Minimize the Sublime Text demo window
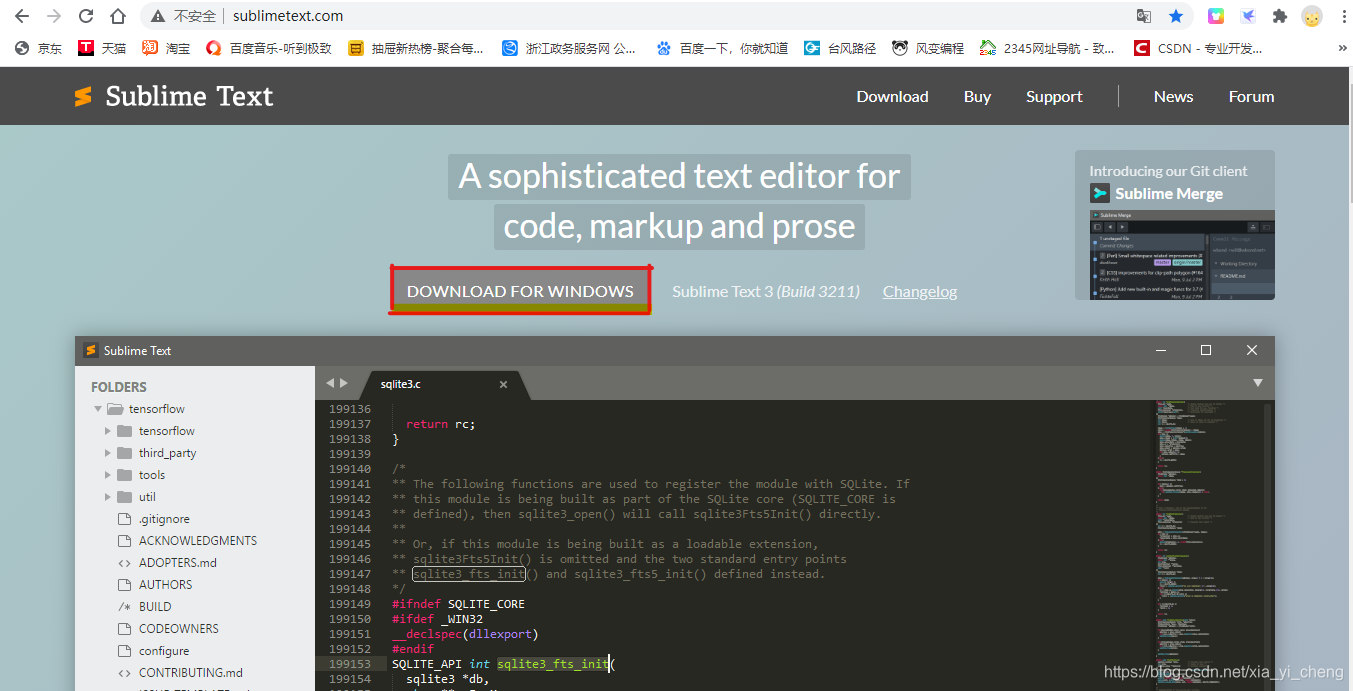This screenshot has height=691, width=1353. 1161,350
